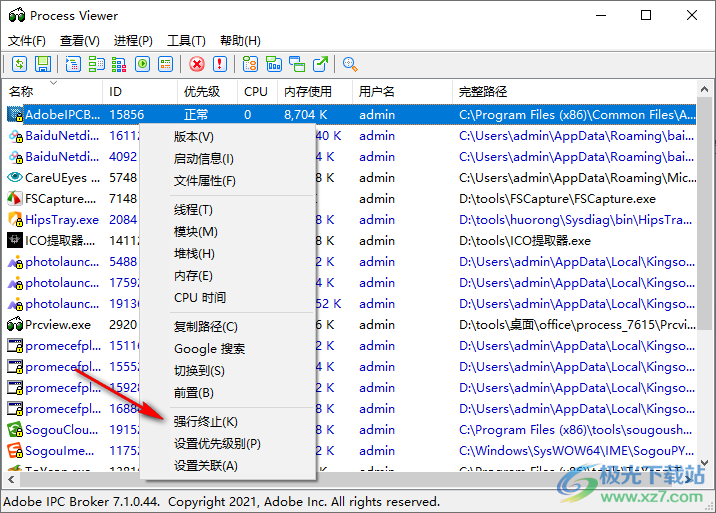The image size is (716, 513).
Task: Click the ICO提取器 process icon
Action: [15, 240]
